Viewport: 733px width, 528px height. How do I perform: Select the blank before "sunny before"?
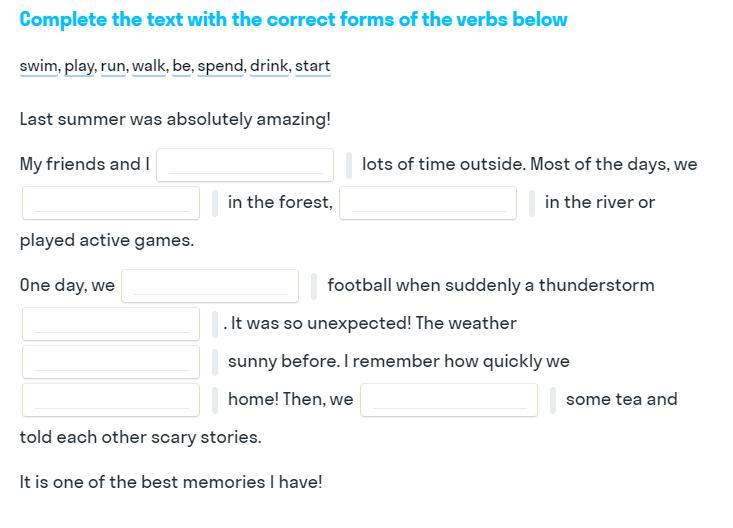(x=111, y=361)
